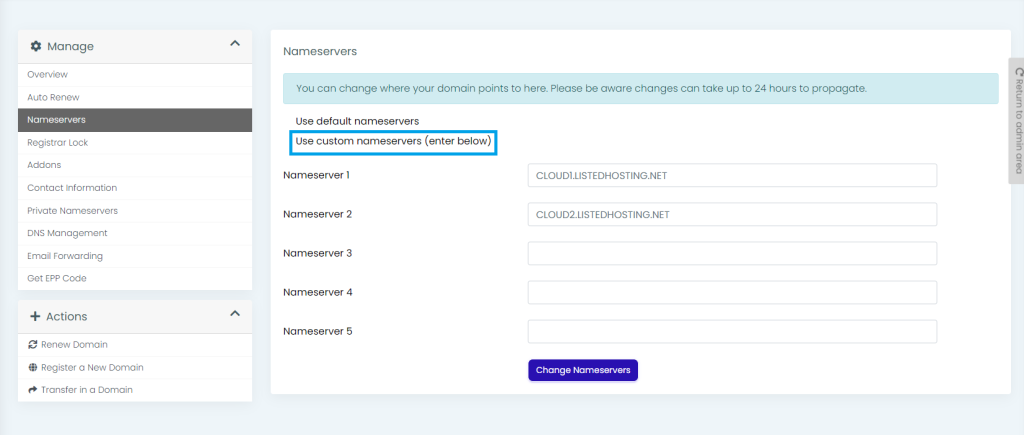Screen dimensions: 1024x435
Task: Click the Renew Domain refresh icon
Action: (x=33, y=345)
